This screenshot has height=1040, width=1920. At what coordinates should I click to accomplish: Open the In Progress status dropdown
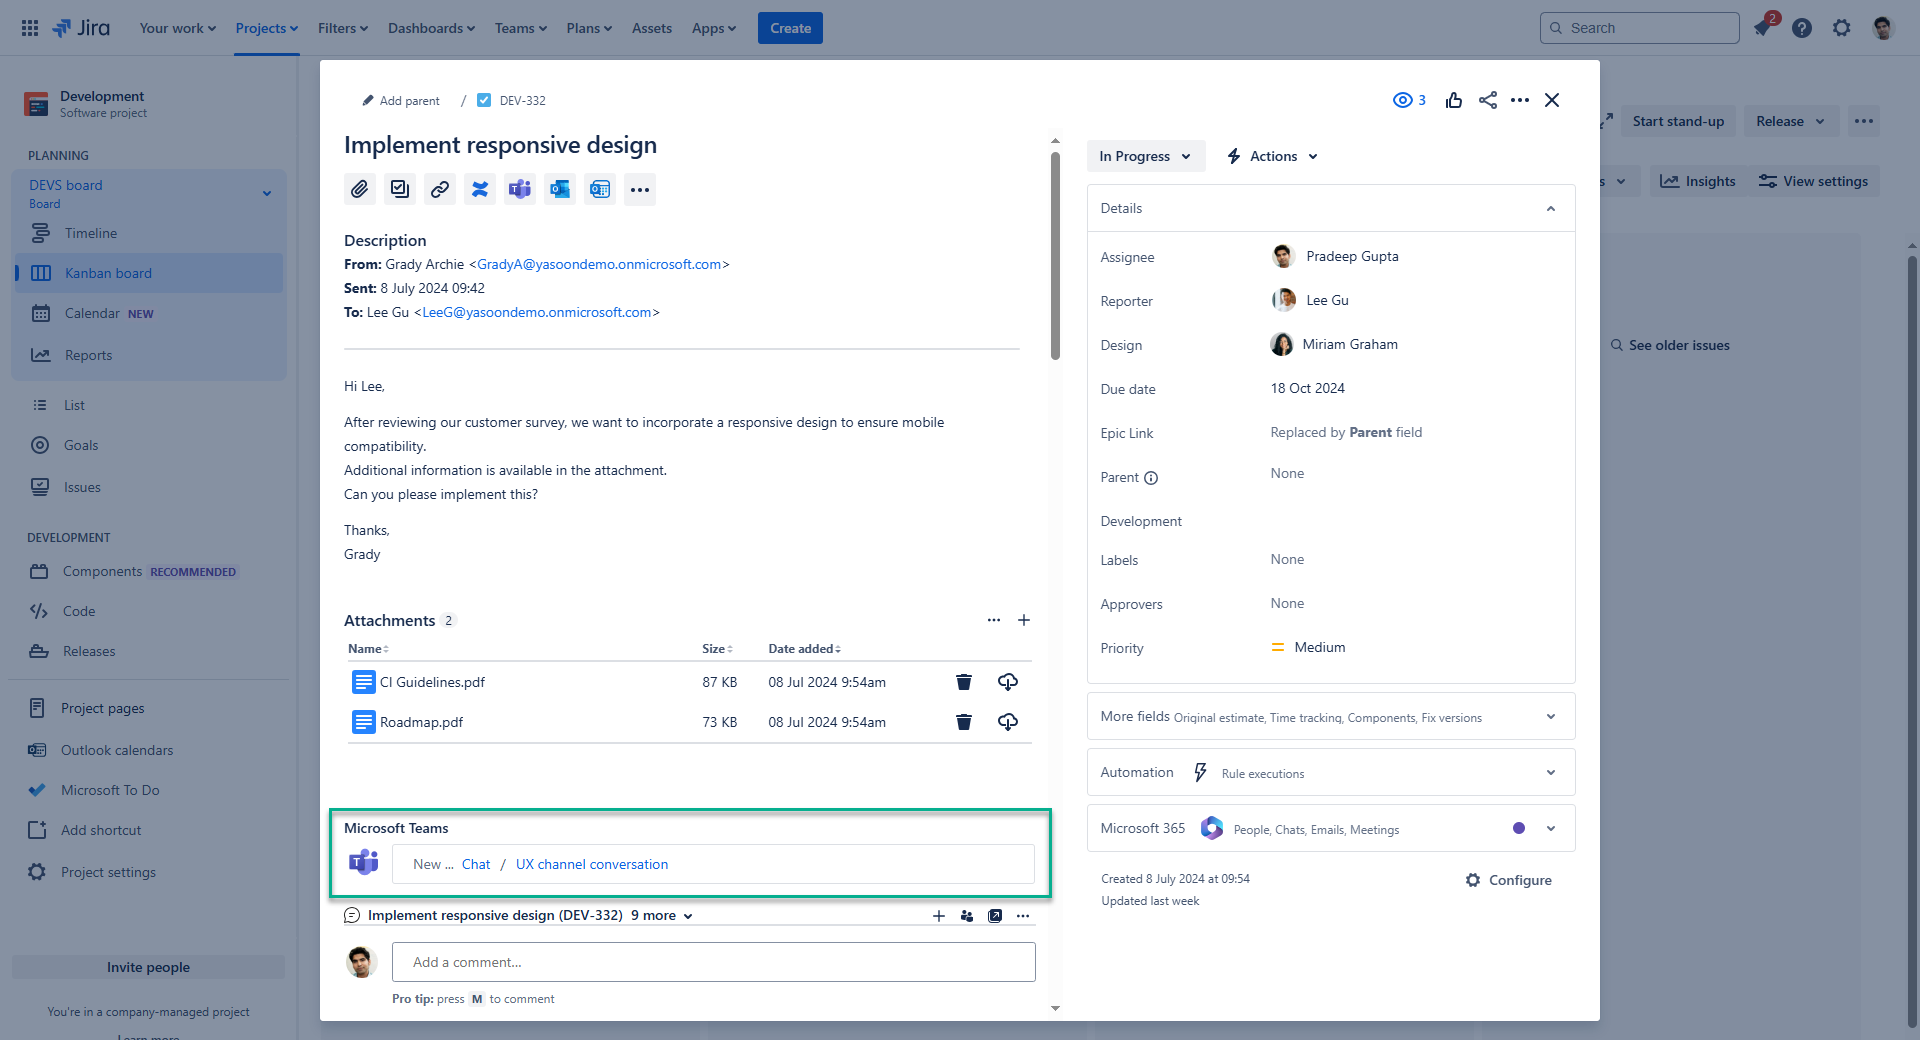1145,156
